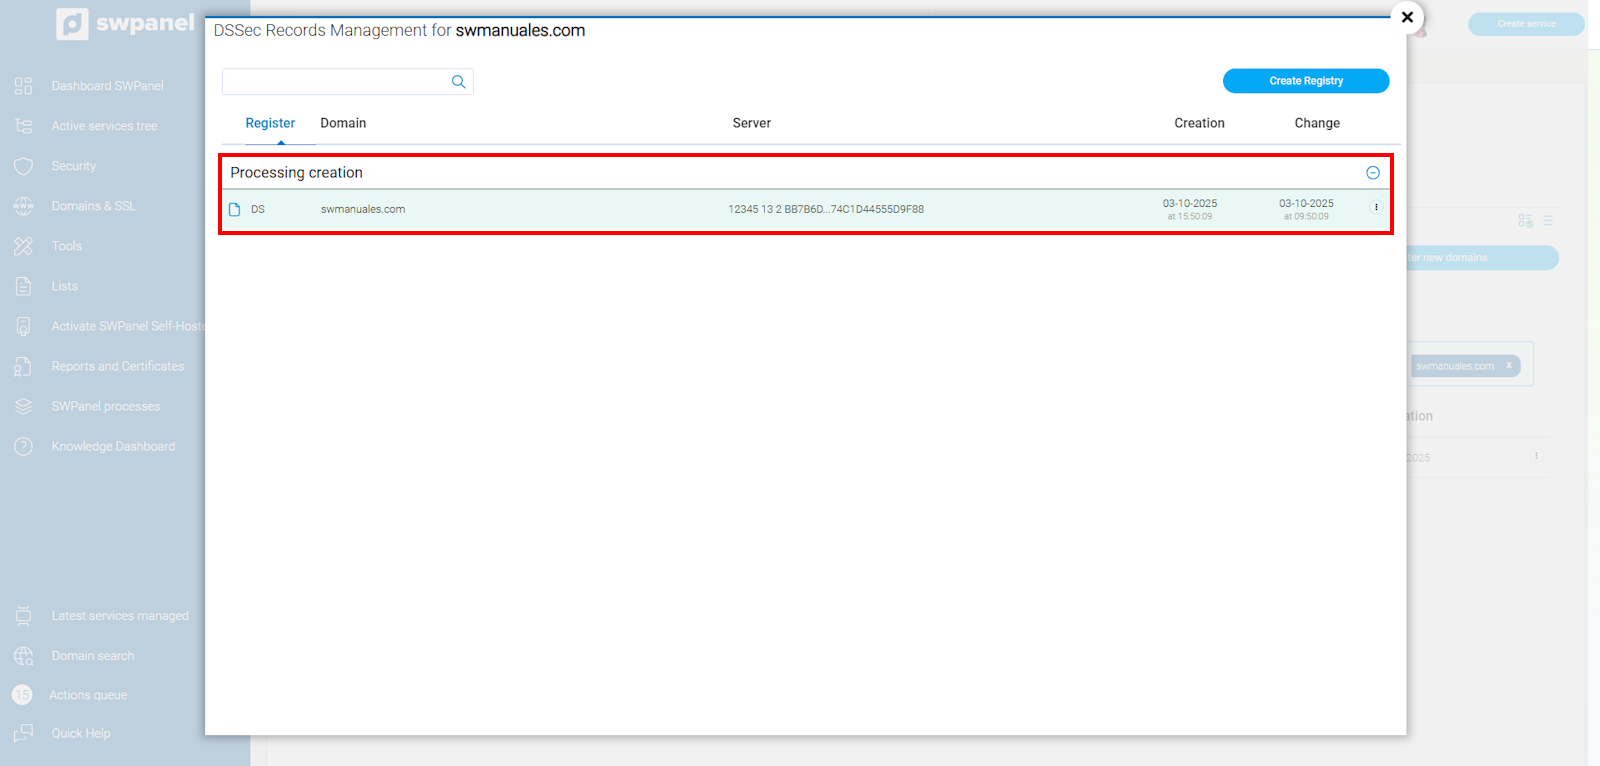Sort by the Creation column
This screenshot has height=766, width=1600.
pos(1199,123)
